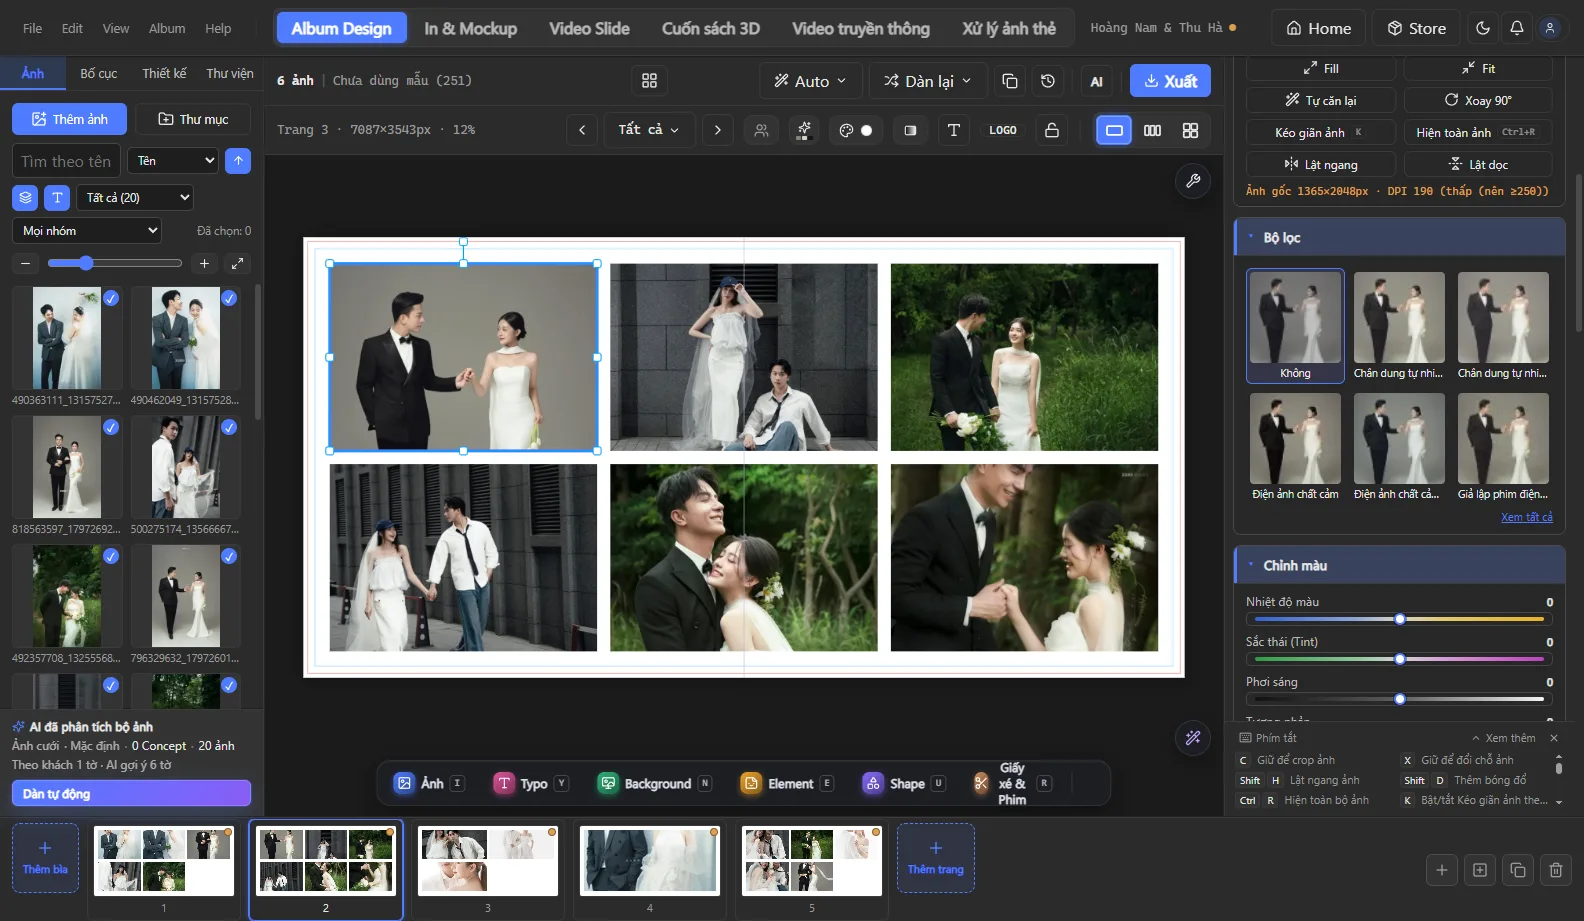Open the history clock icon
This screenshot has height=921, width=1584.
pyautogui.click(x=1048, y=81)
